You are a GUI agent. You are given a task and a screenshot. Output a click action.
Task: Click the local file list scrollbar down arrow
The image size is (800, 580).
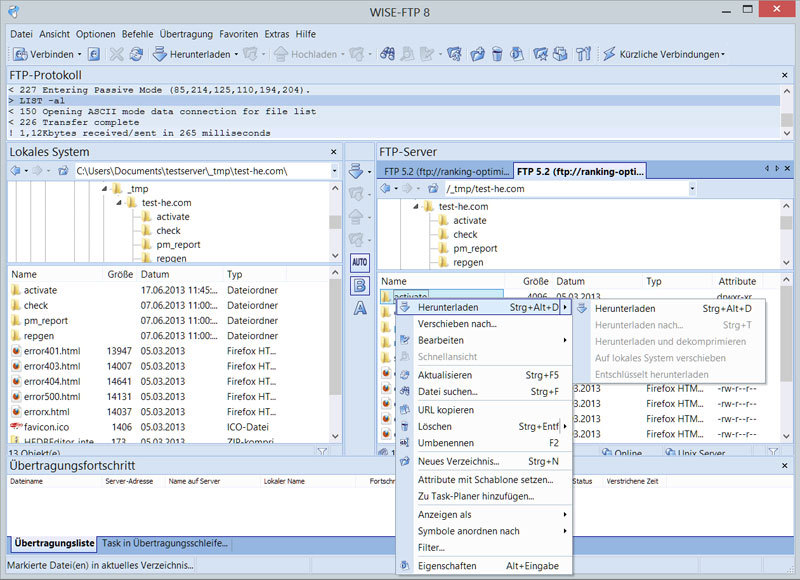[x=335, y=437]
